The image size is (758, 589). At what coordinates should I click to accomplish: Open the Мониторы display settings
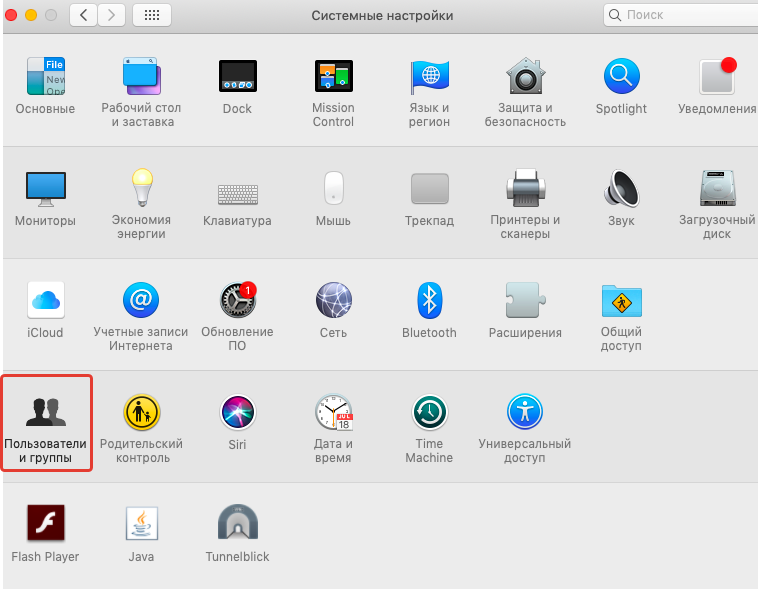point(45,189)
